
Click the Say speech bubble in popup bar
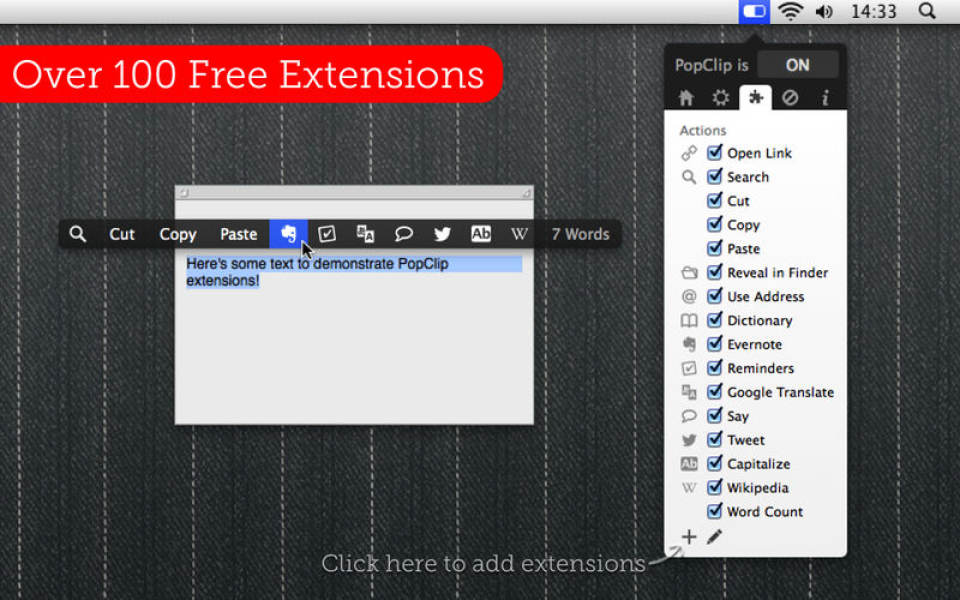[x=403, y=234]
